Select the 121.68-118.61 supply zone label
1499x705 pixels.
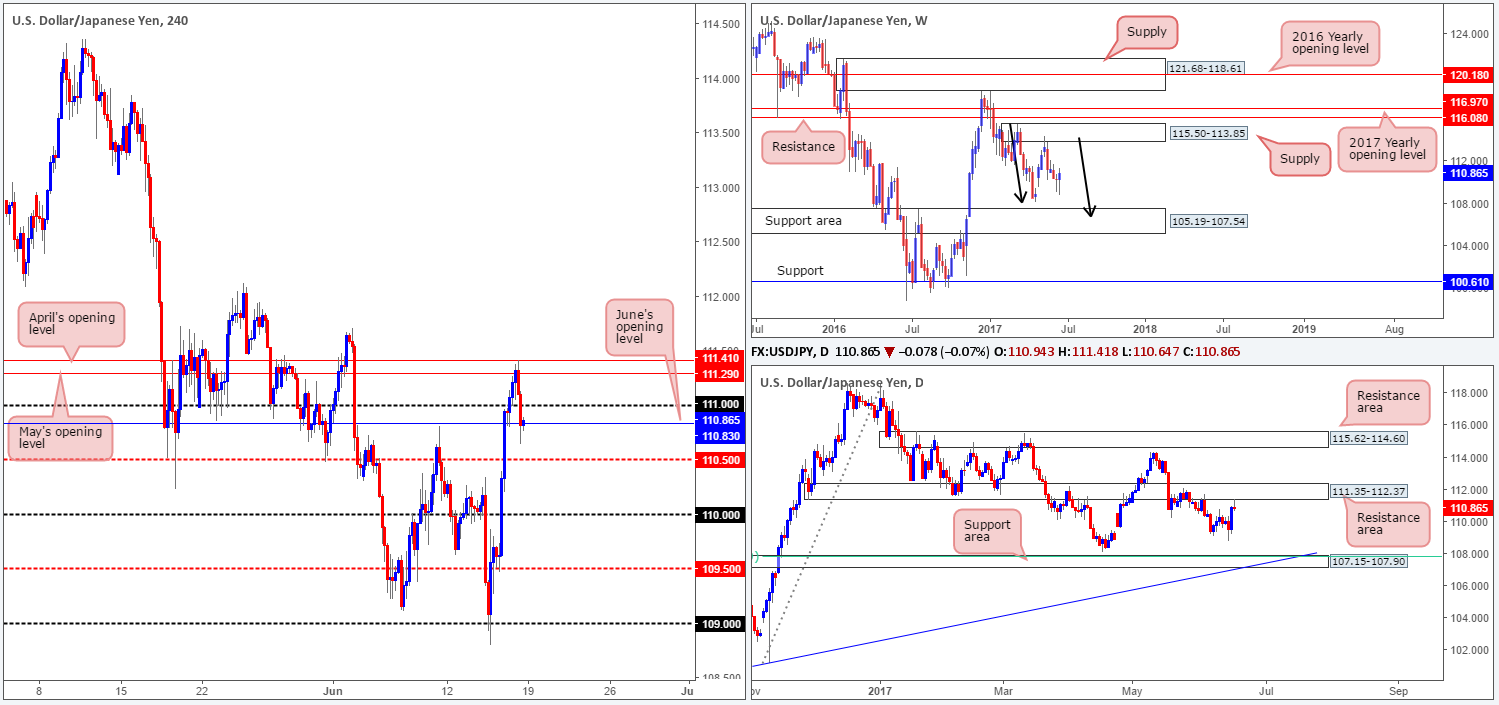[x=1206, y=67]
